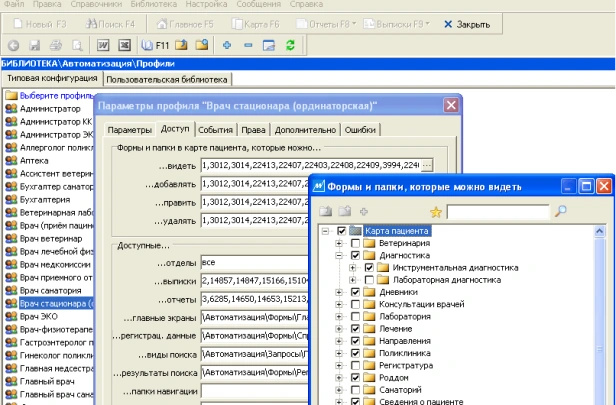Click the blue plus add icon in toolbar
Image resolution: width=616 pixels, height=405 pixels.
coord(227,45)
